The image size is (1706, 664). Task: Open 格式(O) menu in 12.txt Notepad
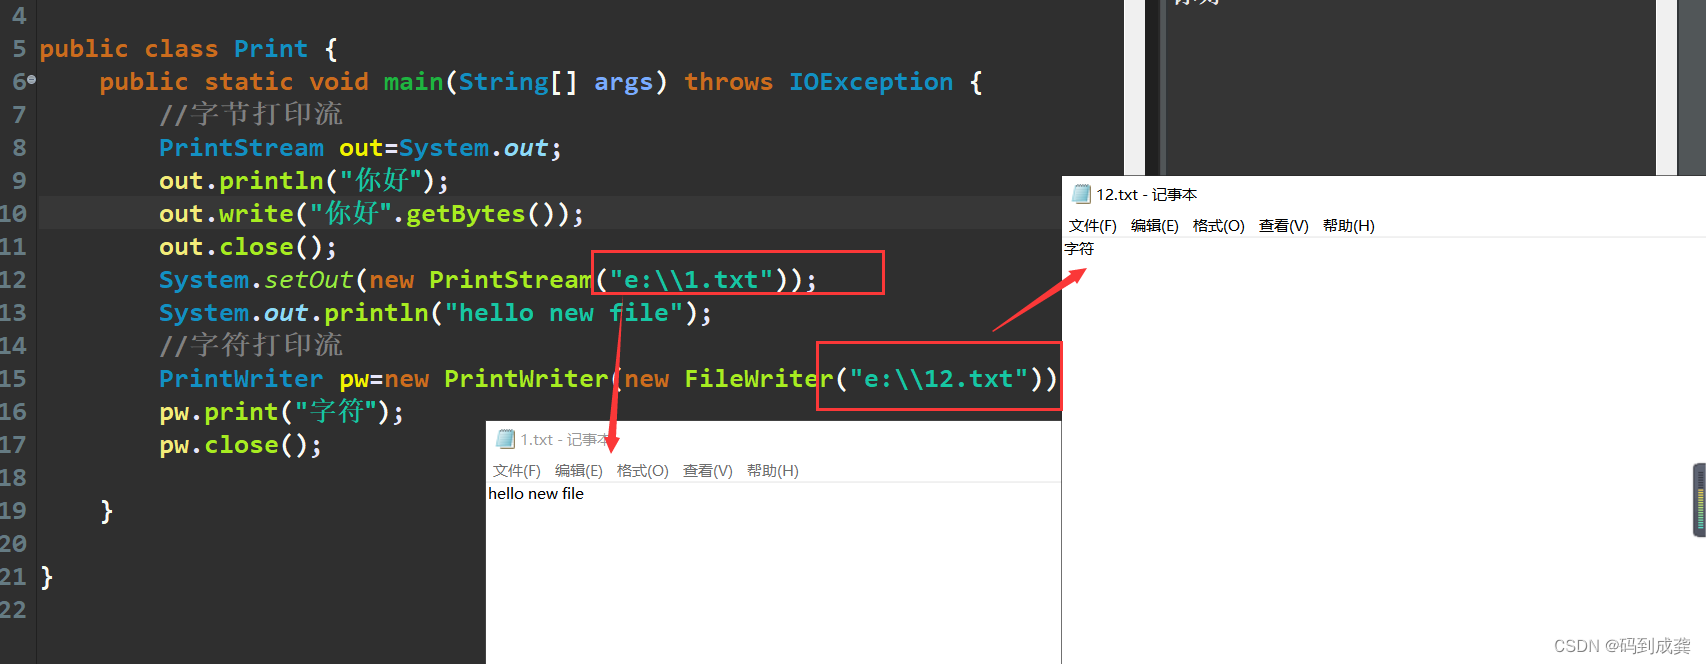(1218, 226)
